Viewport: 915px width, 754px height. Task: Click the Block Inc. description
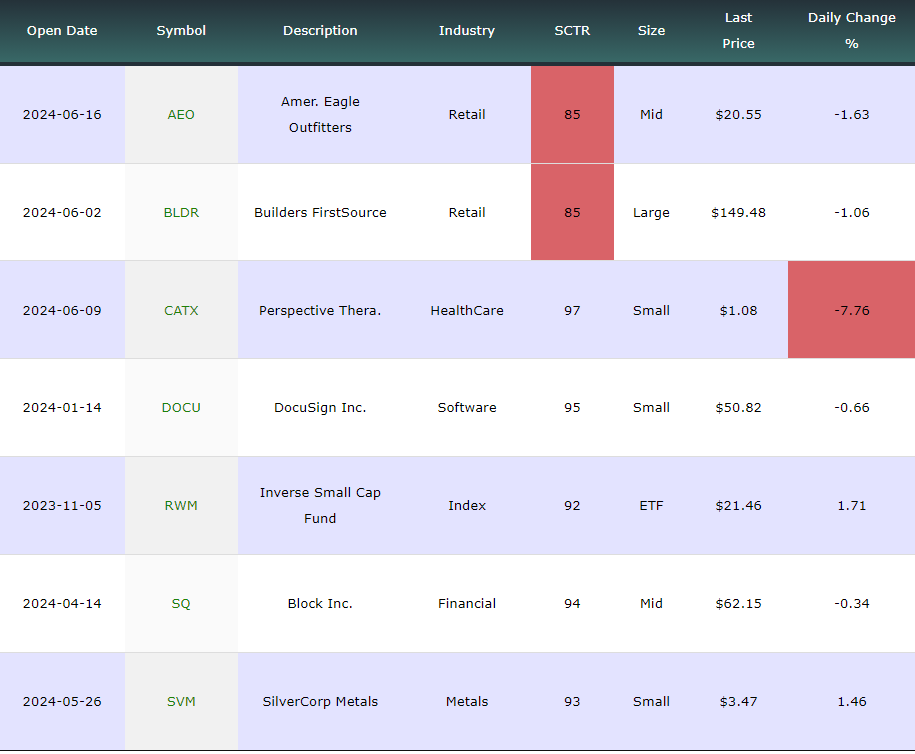pos(320,603)
